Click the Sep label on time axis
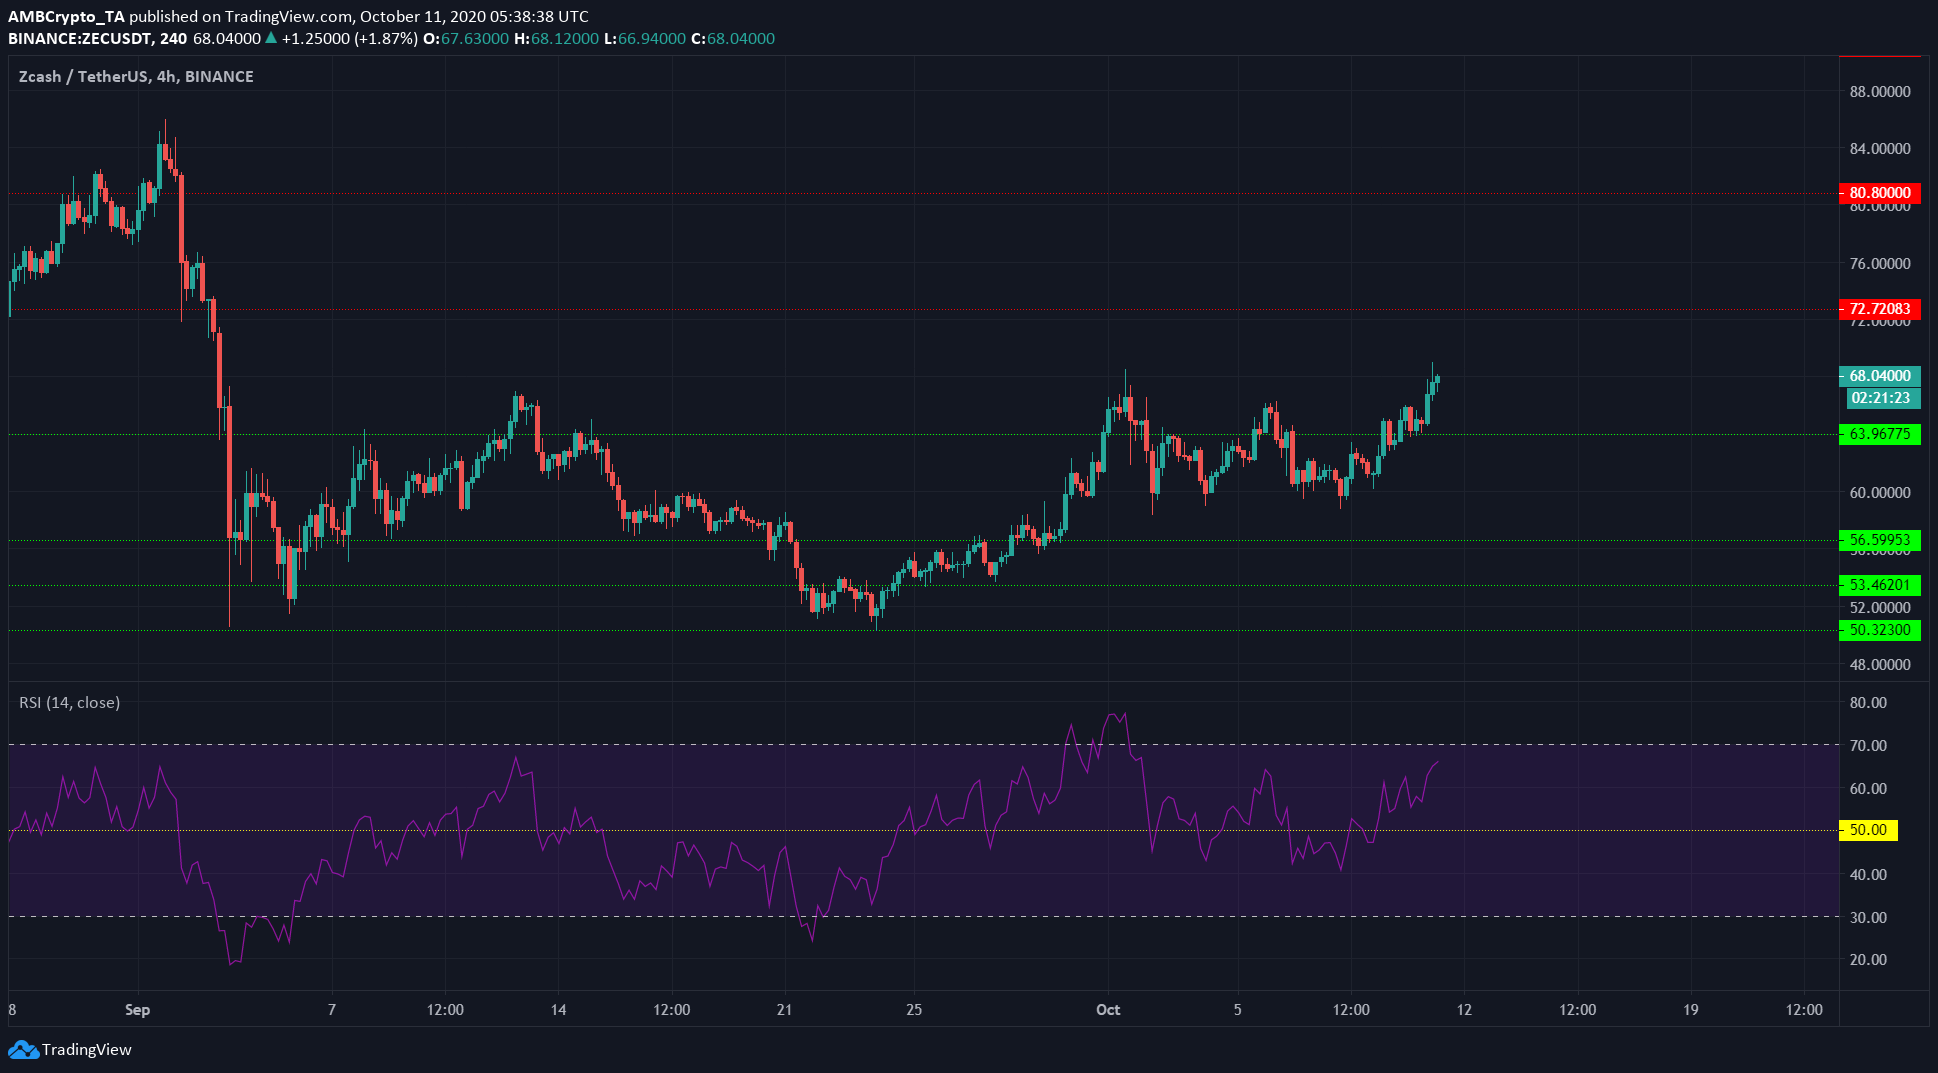1938x1073 pixels. (137, 1010)
